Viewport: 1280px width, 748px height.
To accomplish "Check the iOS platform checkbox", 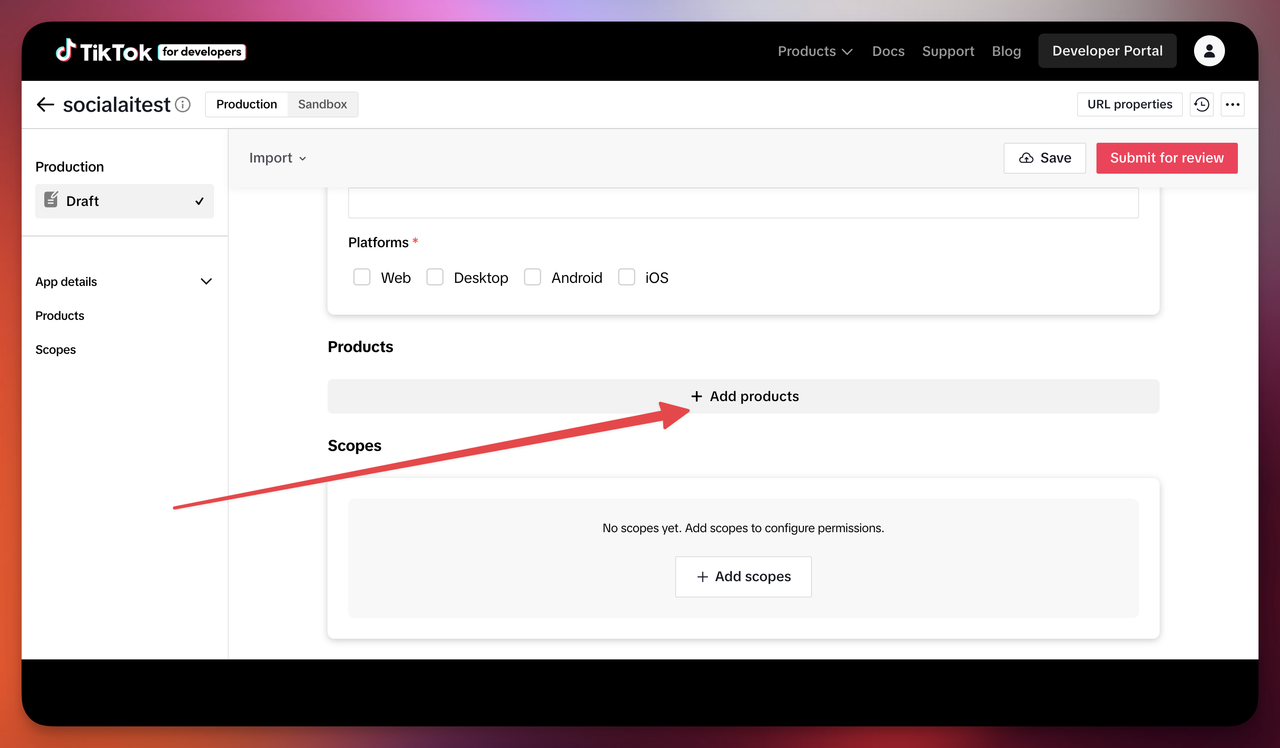I will pyautogui.click(x=627, y=277).
